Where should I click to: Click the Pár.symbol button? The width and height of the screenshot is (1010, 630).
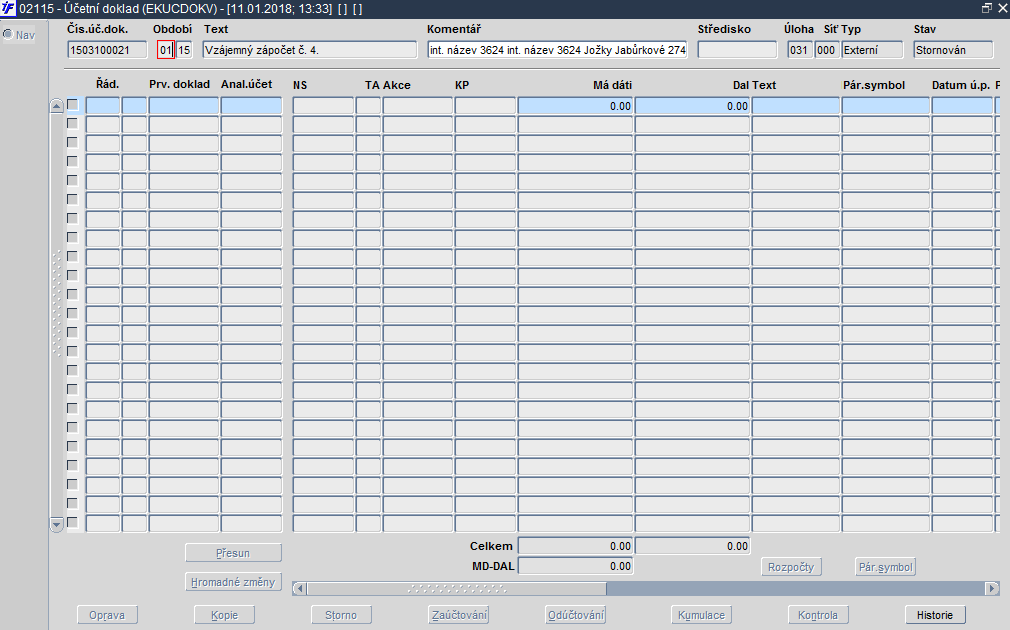[x=886, y=567]
